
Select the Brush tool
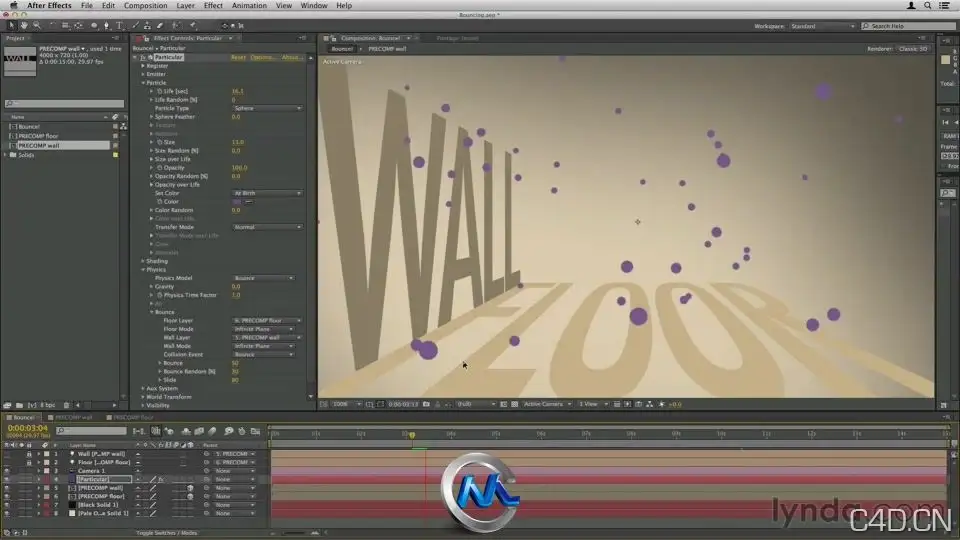tap(135, 26)
